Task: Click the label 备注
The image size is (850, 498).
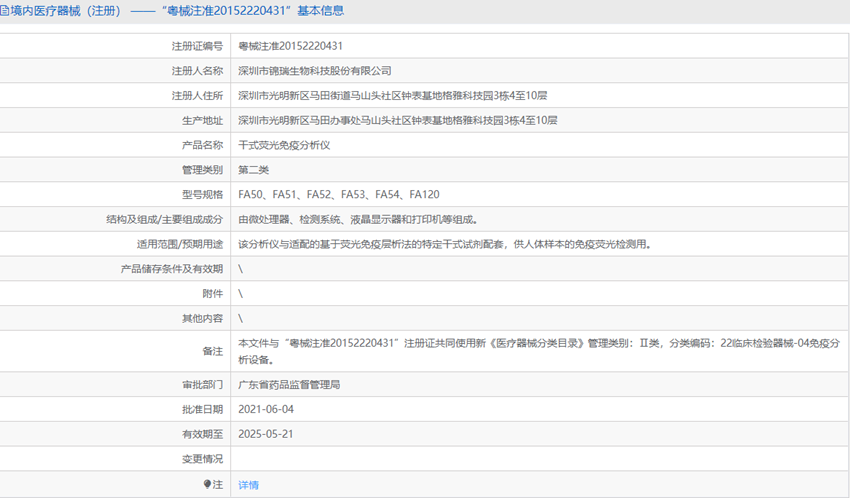Action: (x=212, y=351)
